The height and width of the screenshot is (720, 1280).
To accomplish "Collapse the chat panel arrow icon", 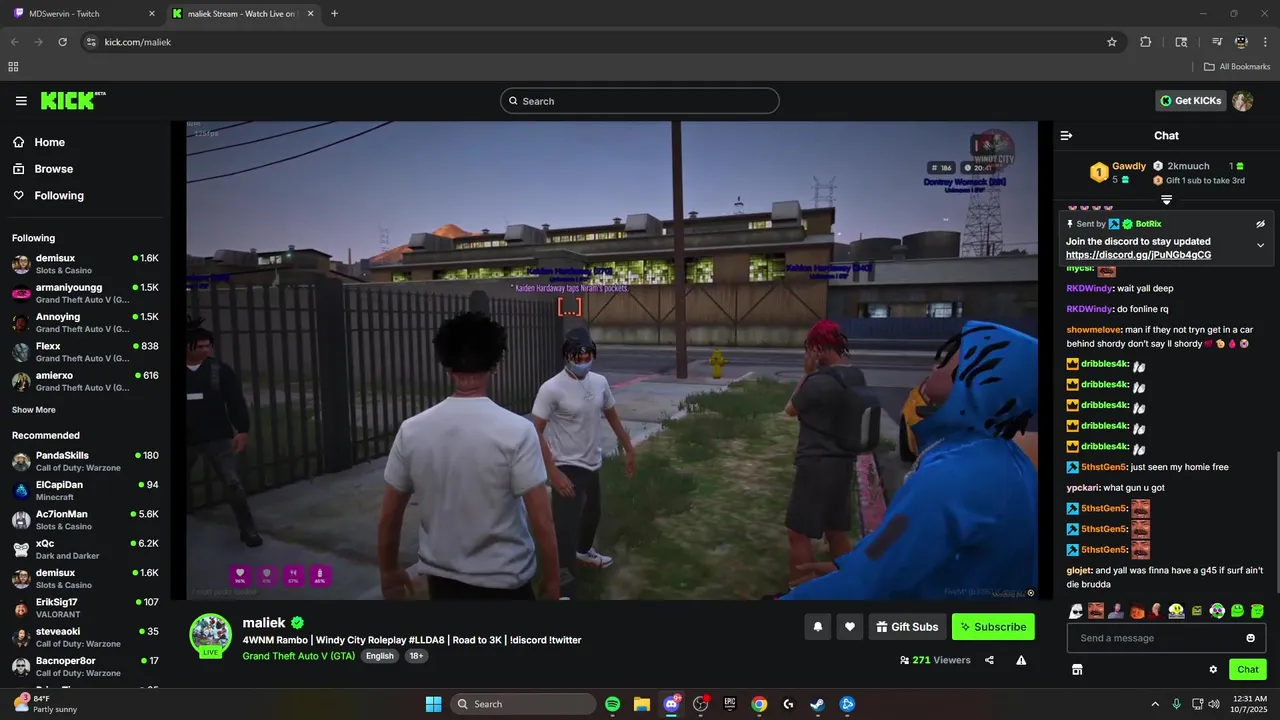I will coord(1066,135).
